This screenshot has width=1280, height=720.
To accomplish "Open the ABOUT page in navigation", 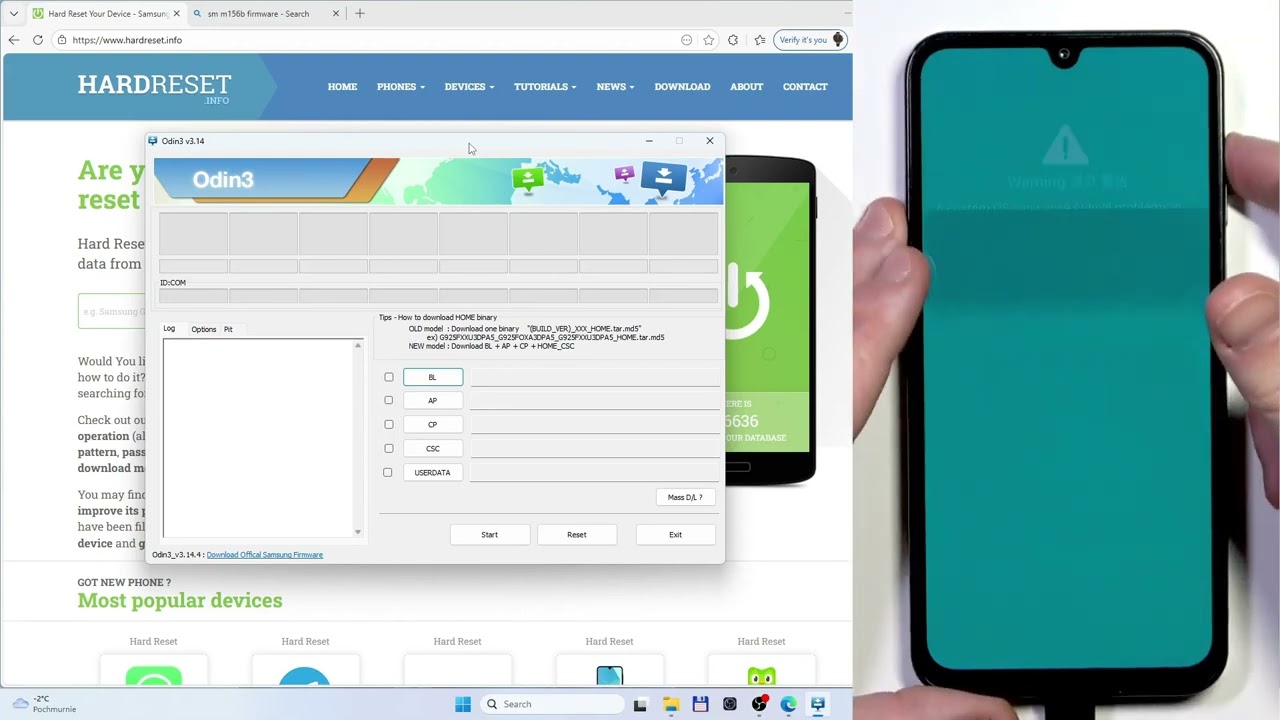I will (746, 87).
